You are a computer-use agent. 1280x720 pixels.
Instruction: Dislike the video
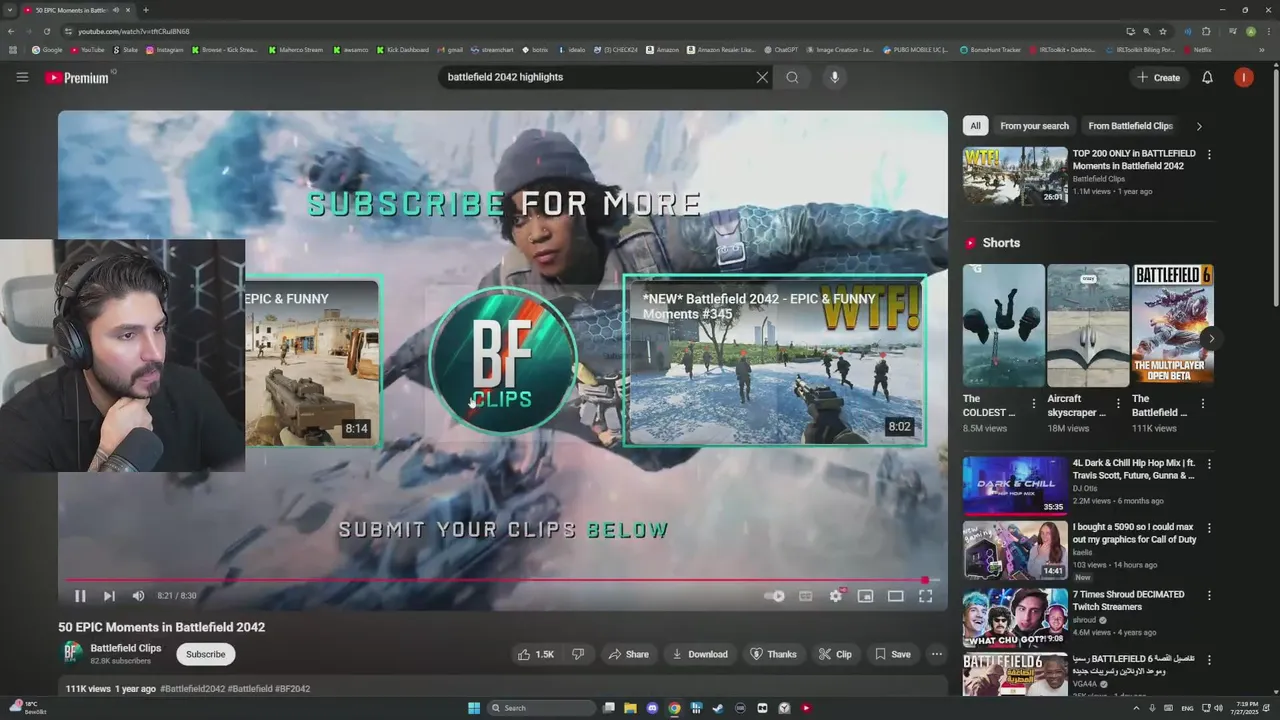tap(577, 654)
